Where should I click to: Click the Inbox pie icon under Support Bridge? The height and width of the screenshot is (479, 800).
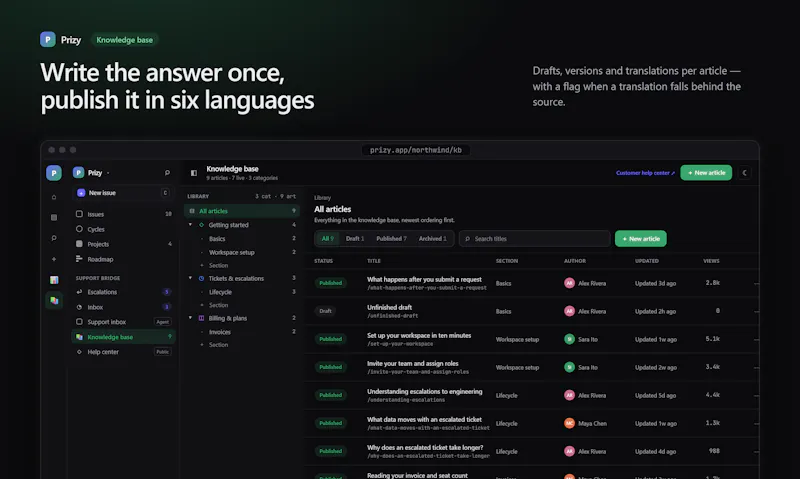click(x=79, y=307)
